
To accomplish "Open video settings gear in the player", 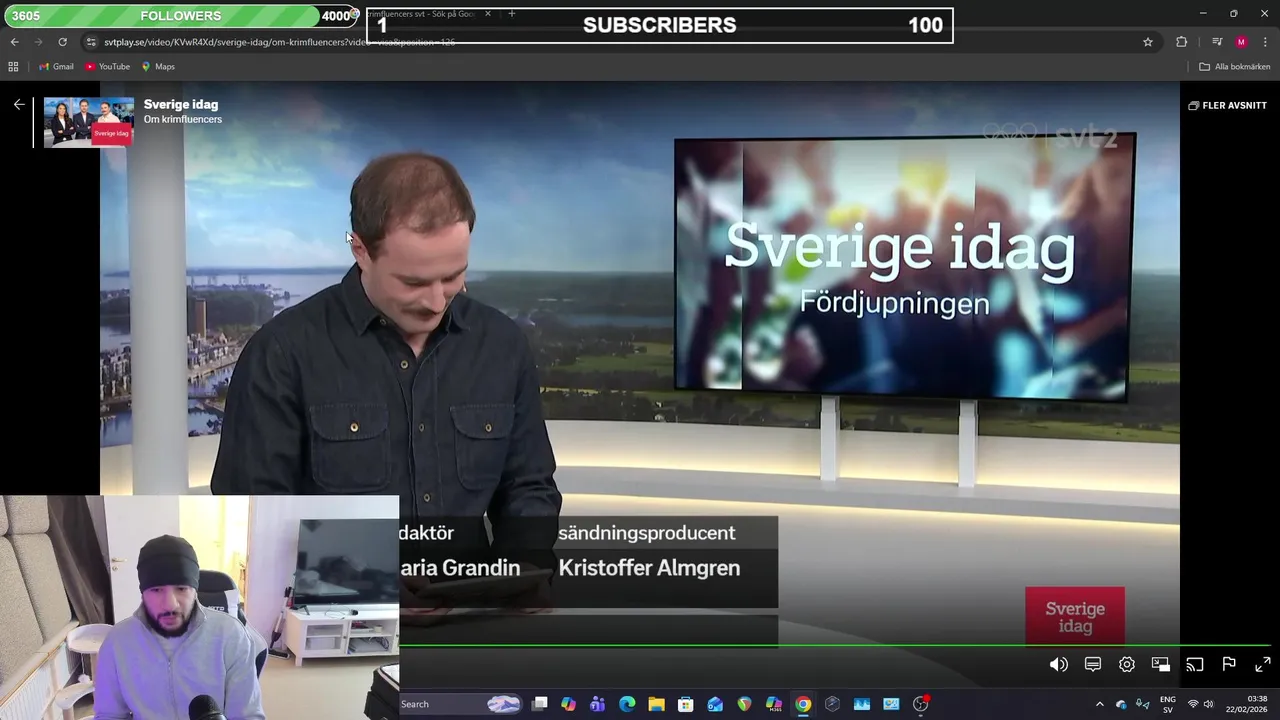I will [1127, 665].
